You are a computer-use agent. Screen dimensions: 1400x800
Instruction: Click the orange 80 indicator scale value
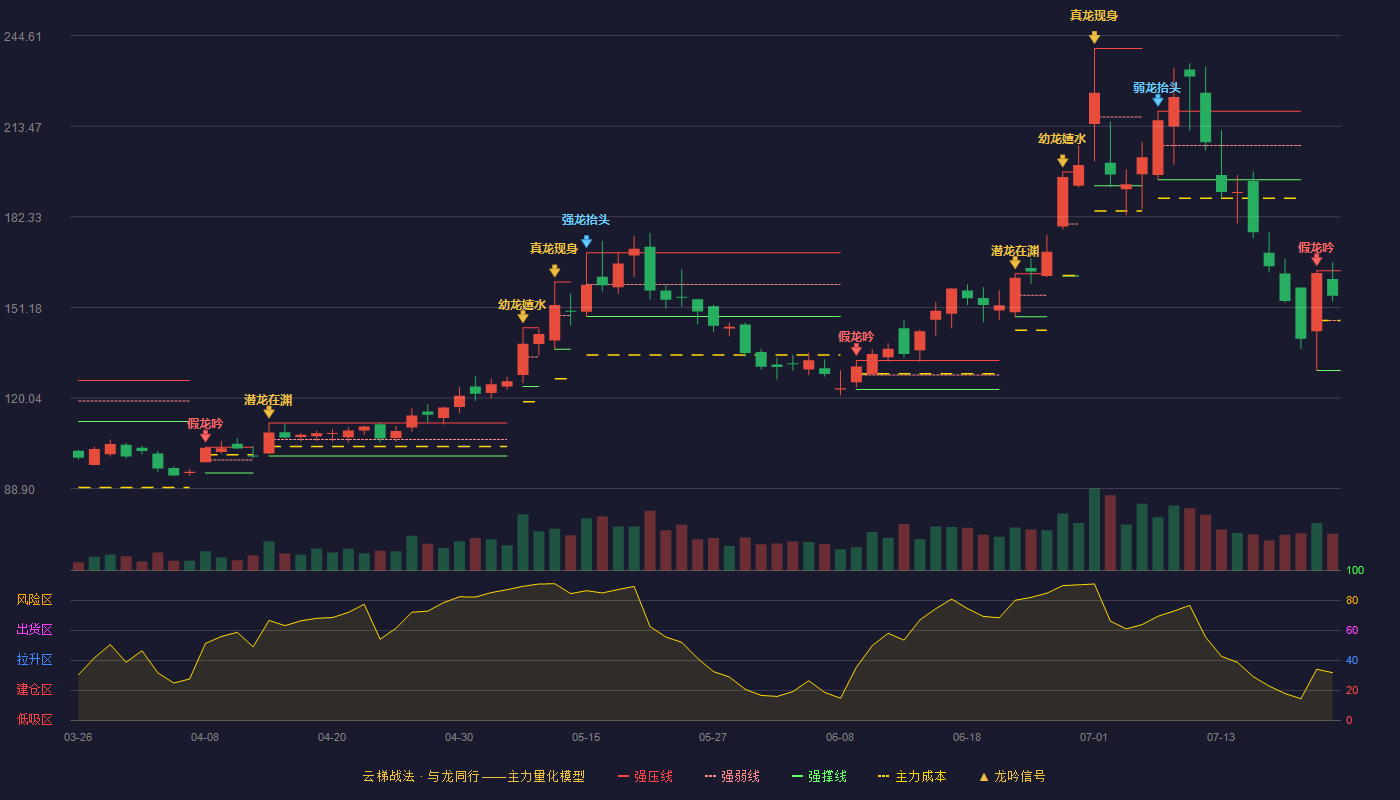(x=1352, y=600)
